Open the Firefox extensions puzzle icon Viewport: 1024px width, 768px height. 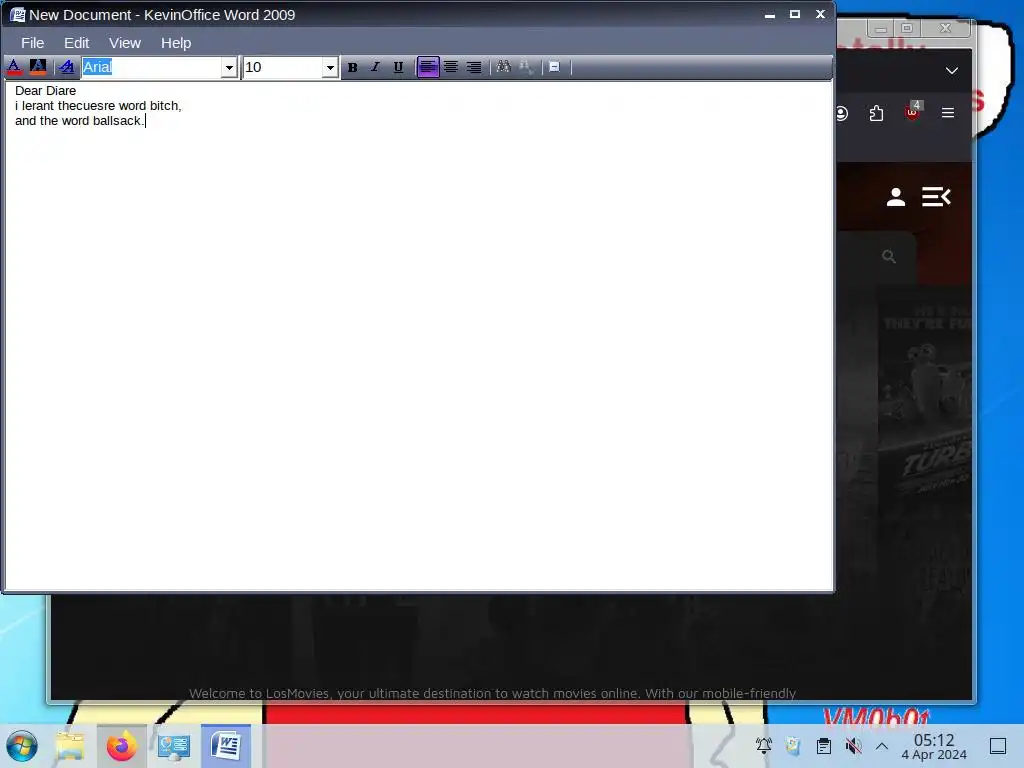pos(876,114)
